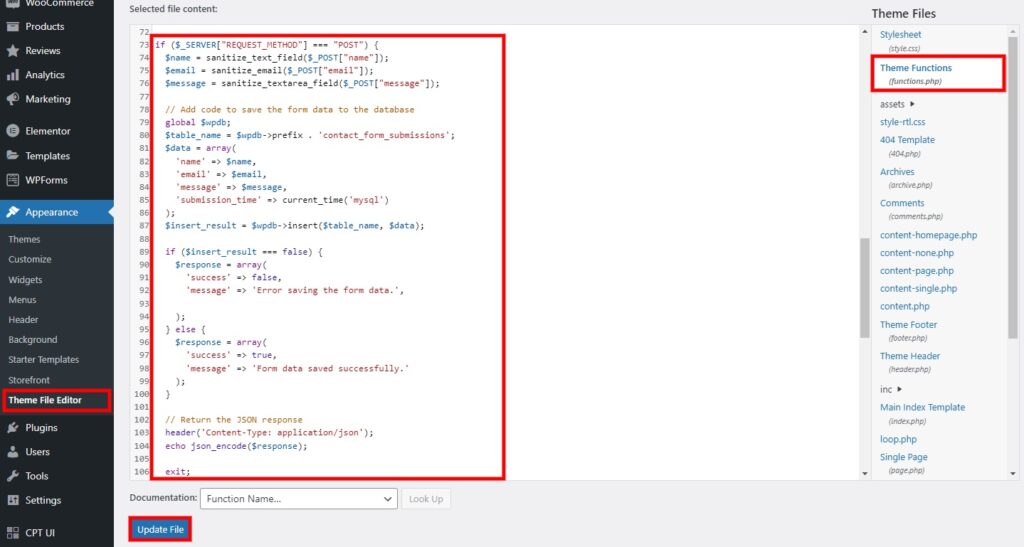Click the Products menu icon
The image size is (1024, 547).
point(12,27)
